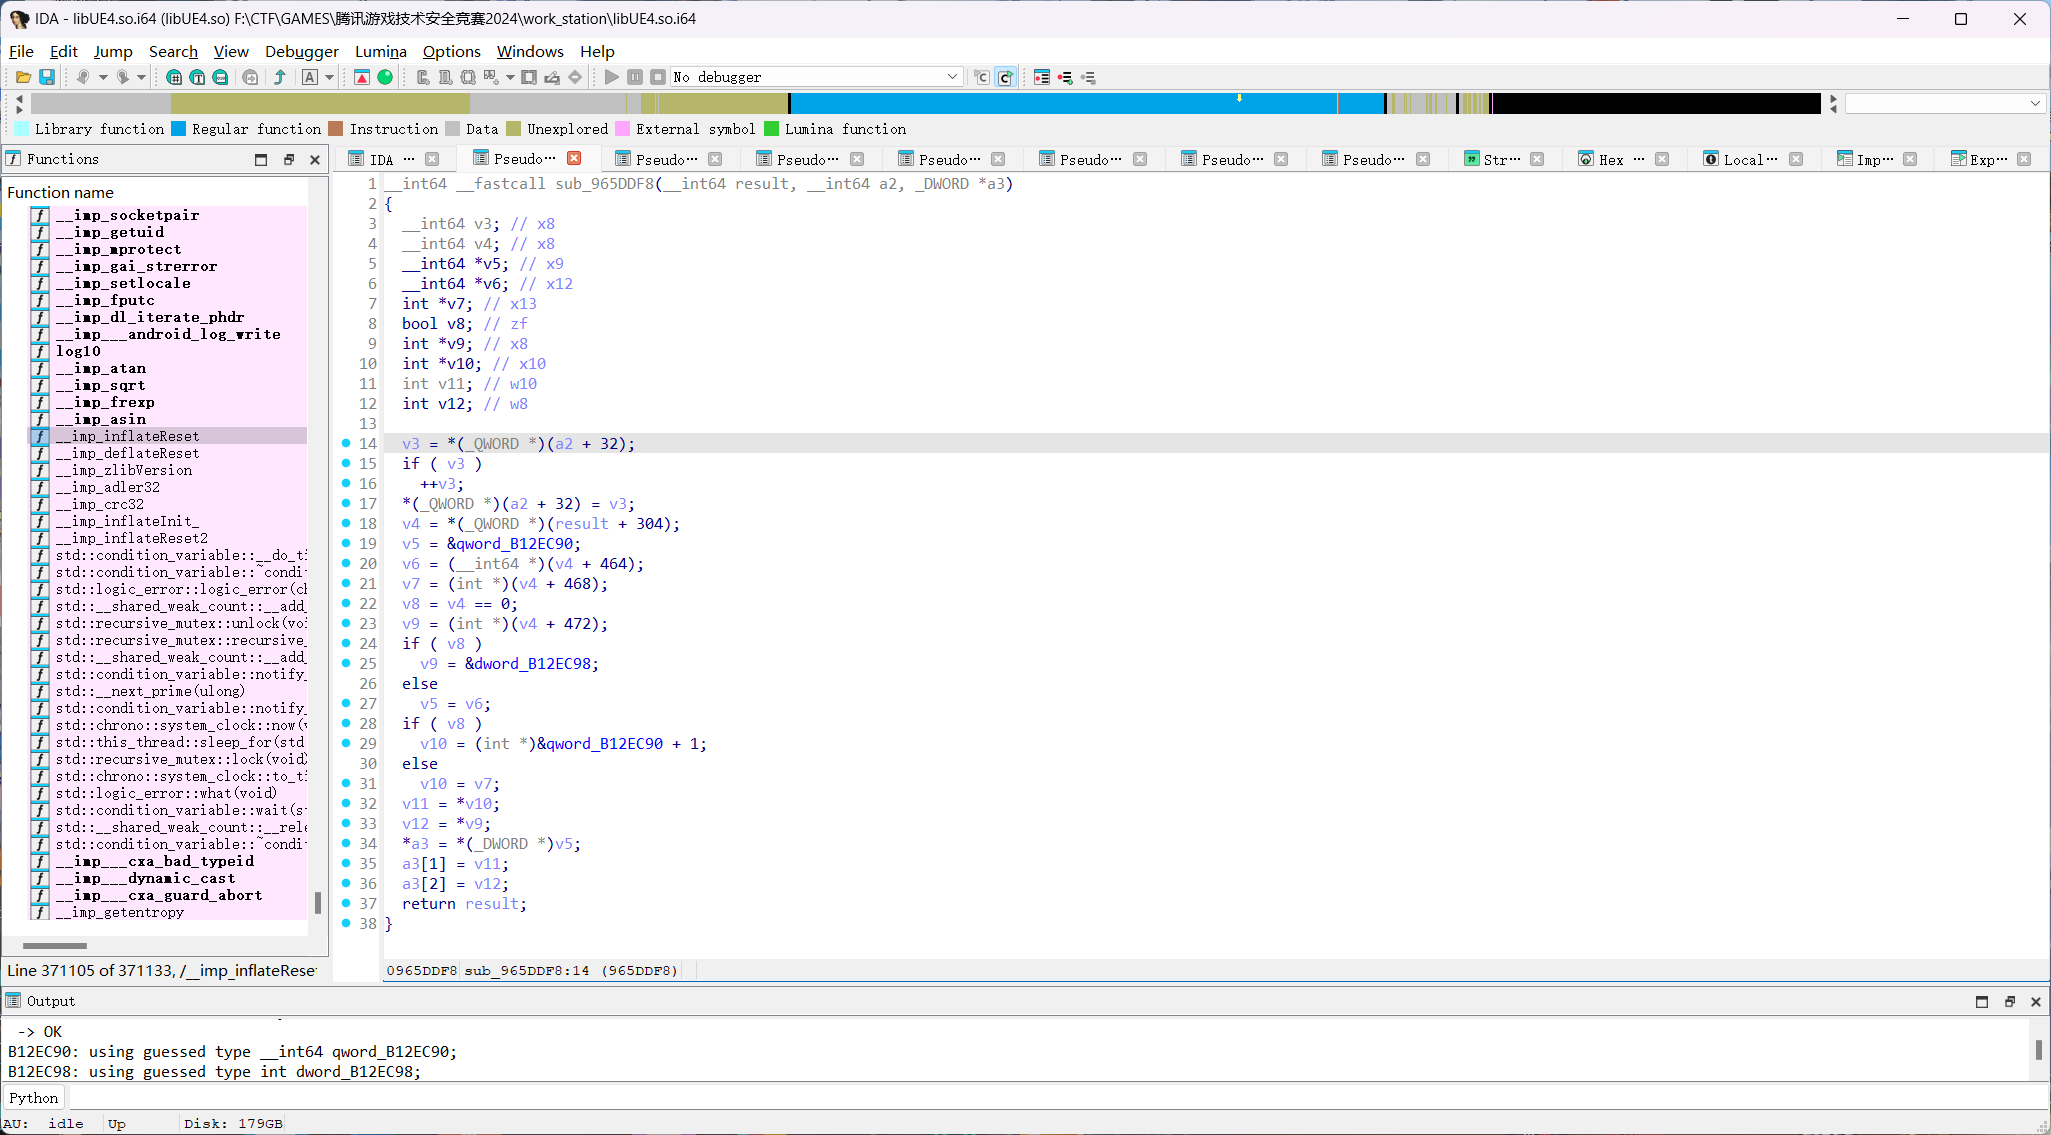Open the forward-jump history dropdown arrow

(x=141, y=77)
